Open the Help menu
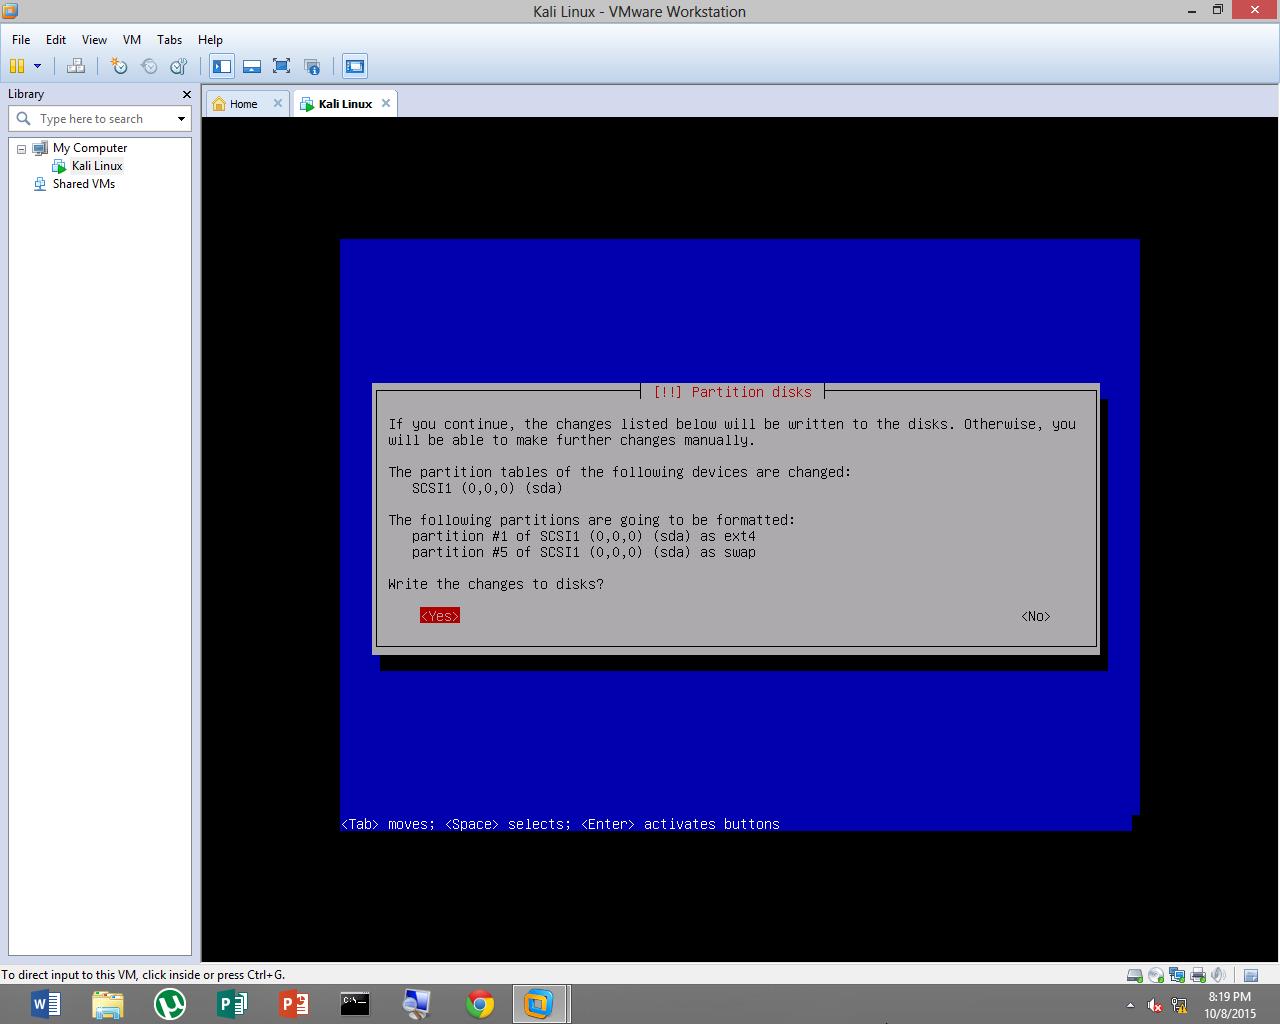 [x=210, y=40]
